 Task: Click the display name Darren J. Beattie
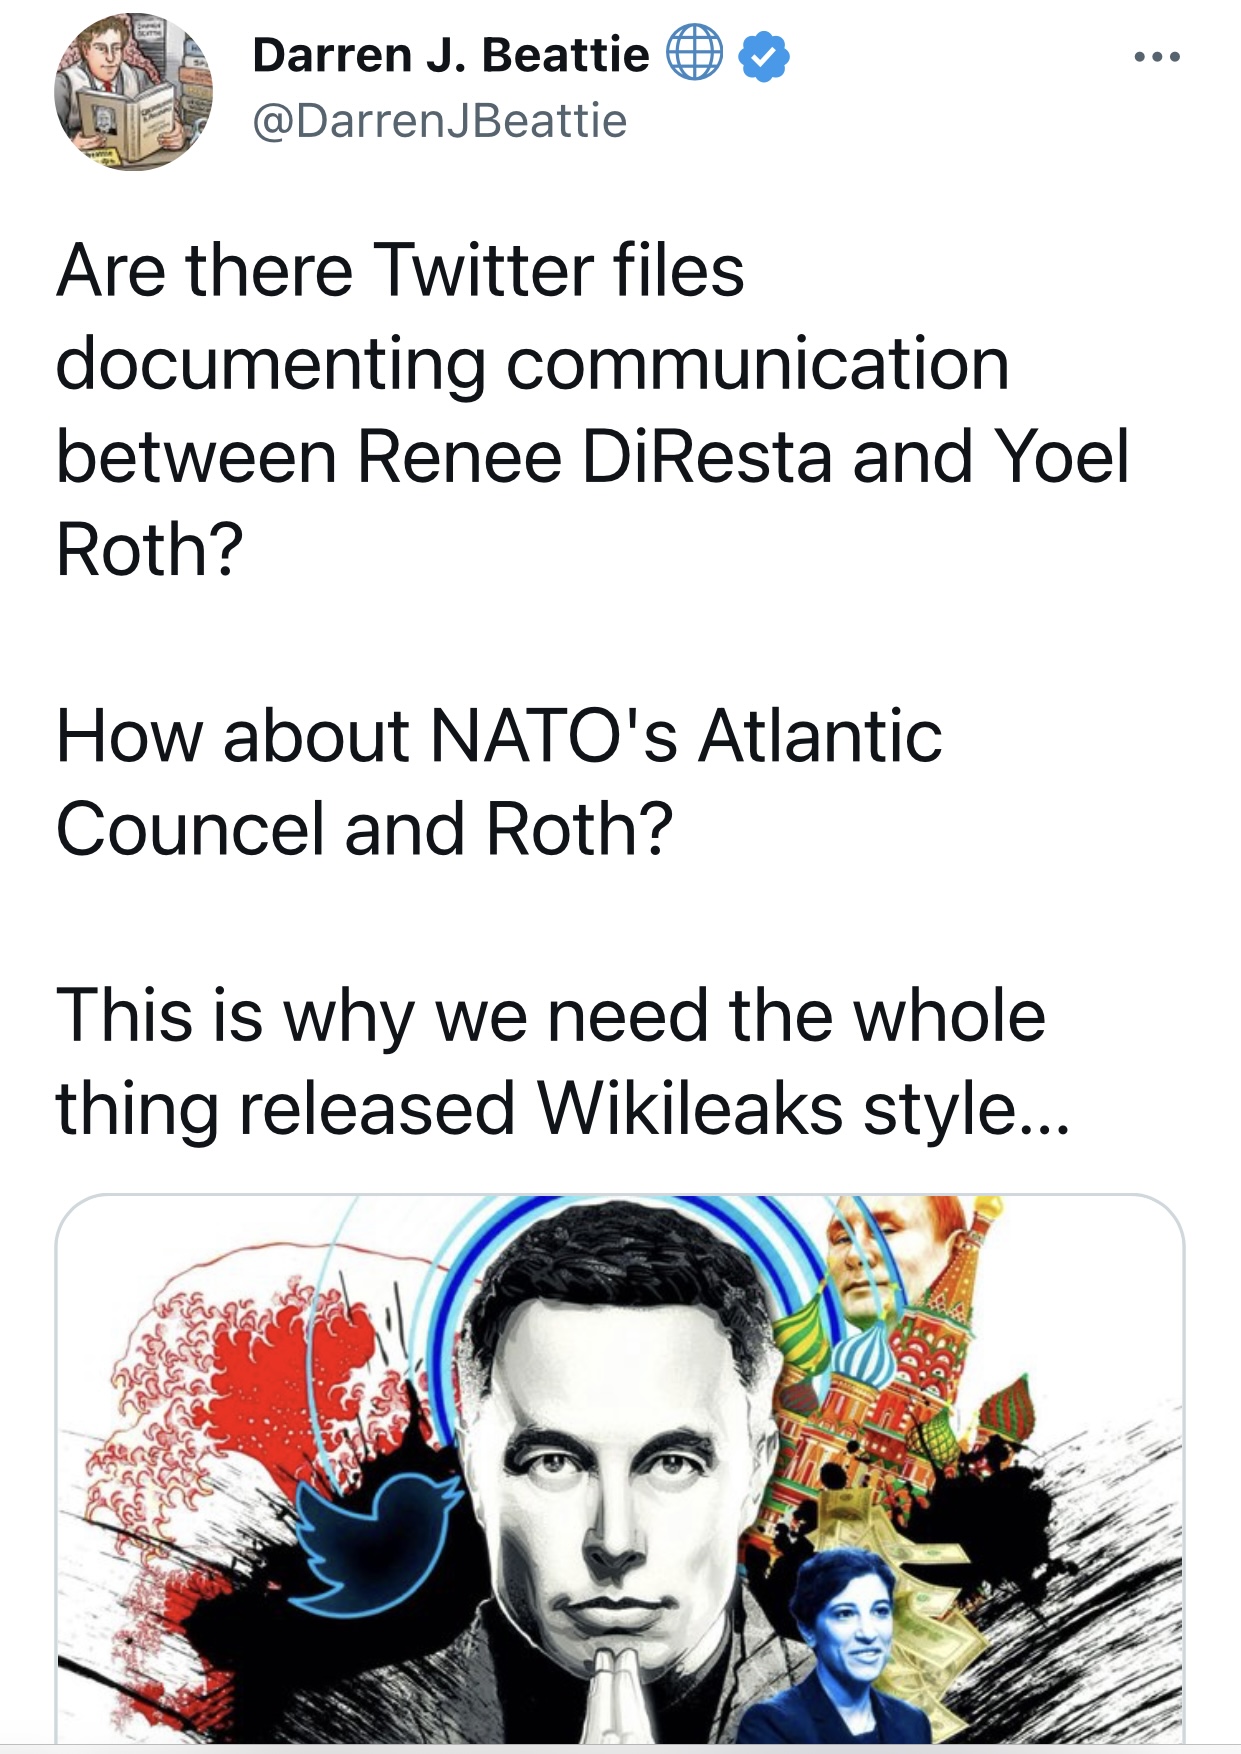point(450,55)
